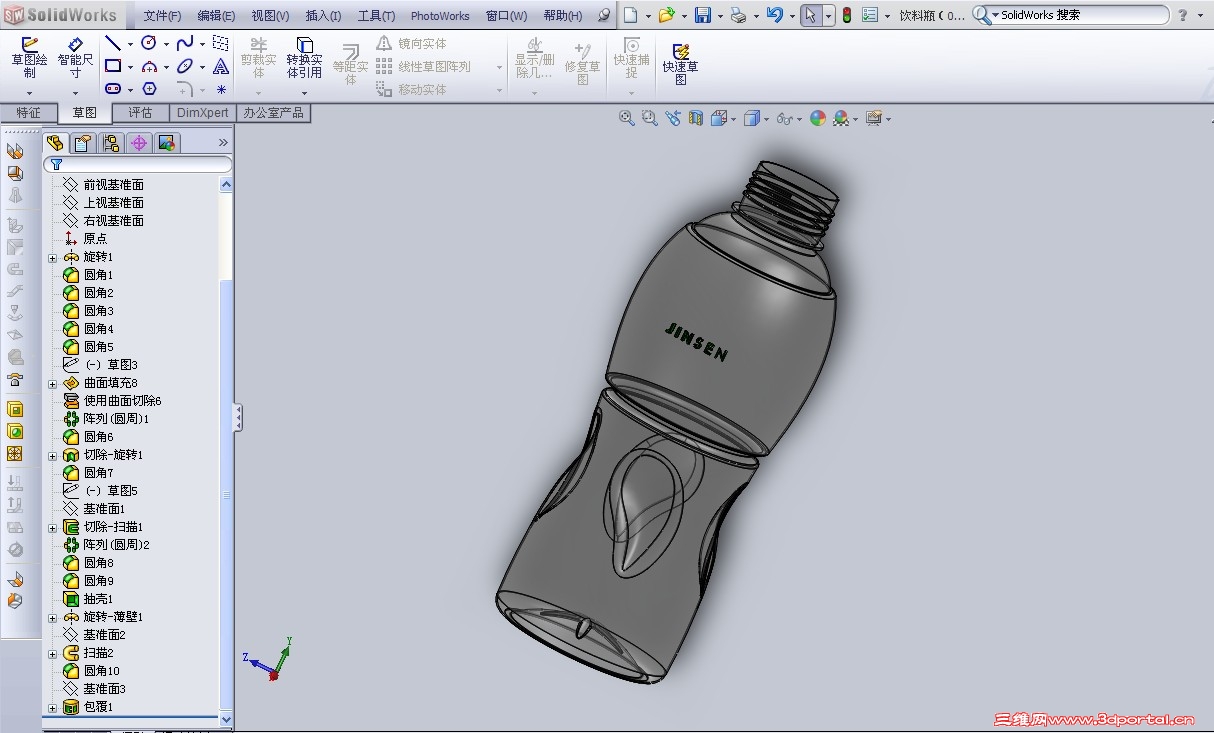Expand the 切除-扫描1 feature node

click(x=52, y=528)
